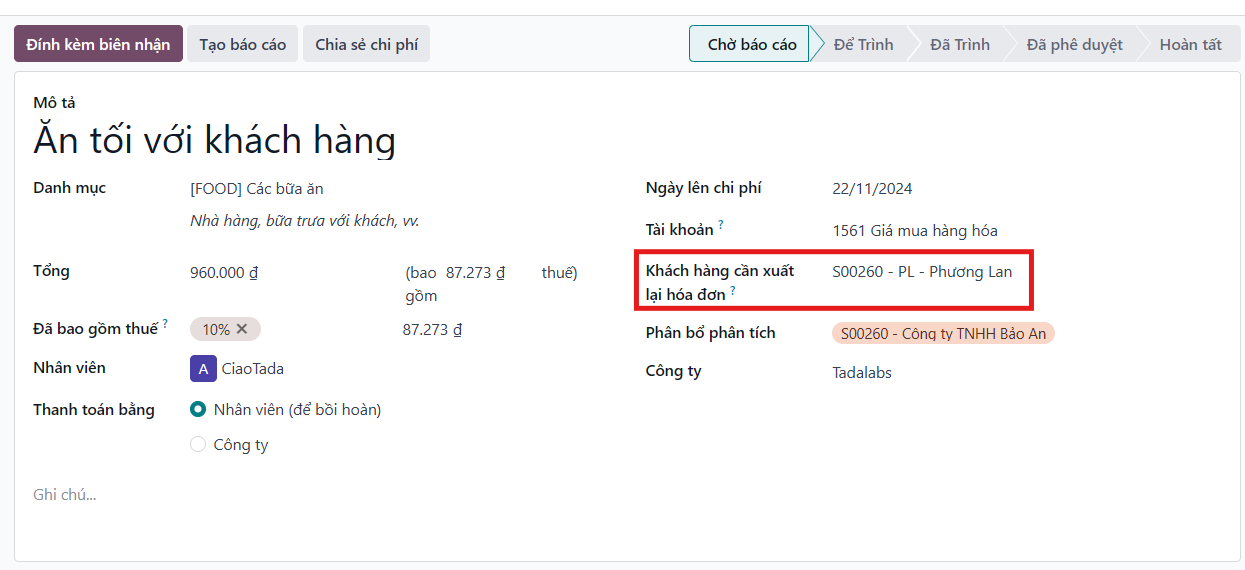The width and height of the screenshot is (1245, 570).
Task: Open company field Tadalabs
Action: 862,373
